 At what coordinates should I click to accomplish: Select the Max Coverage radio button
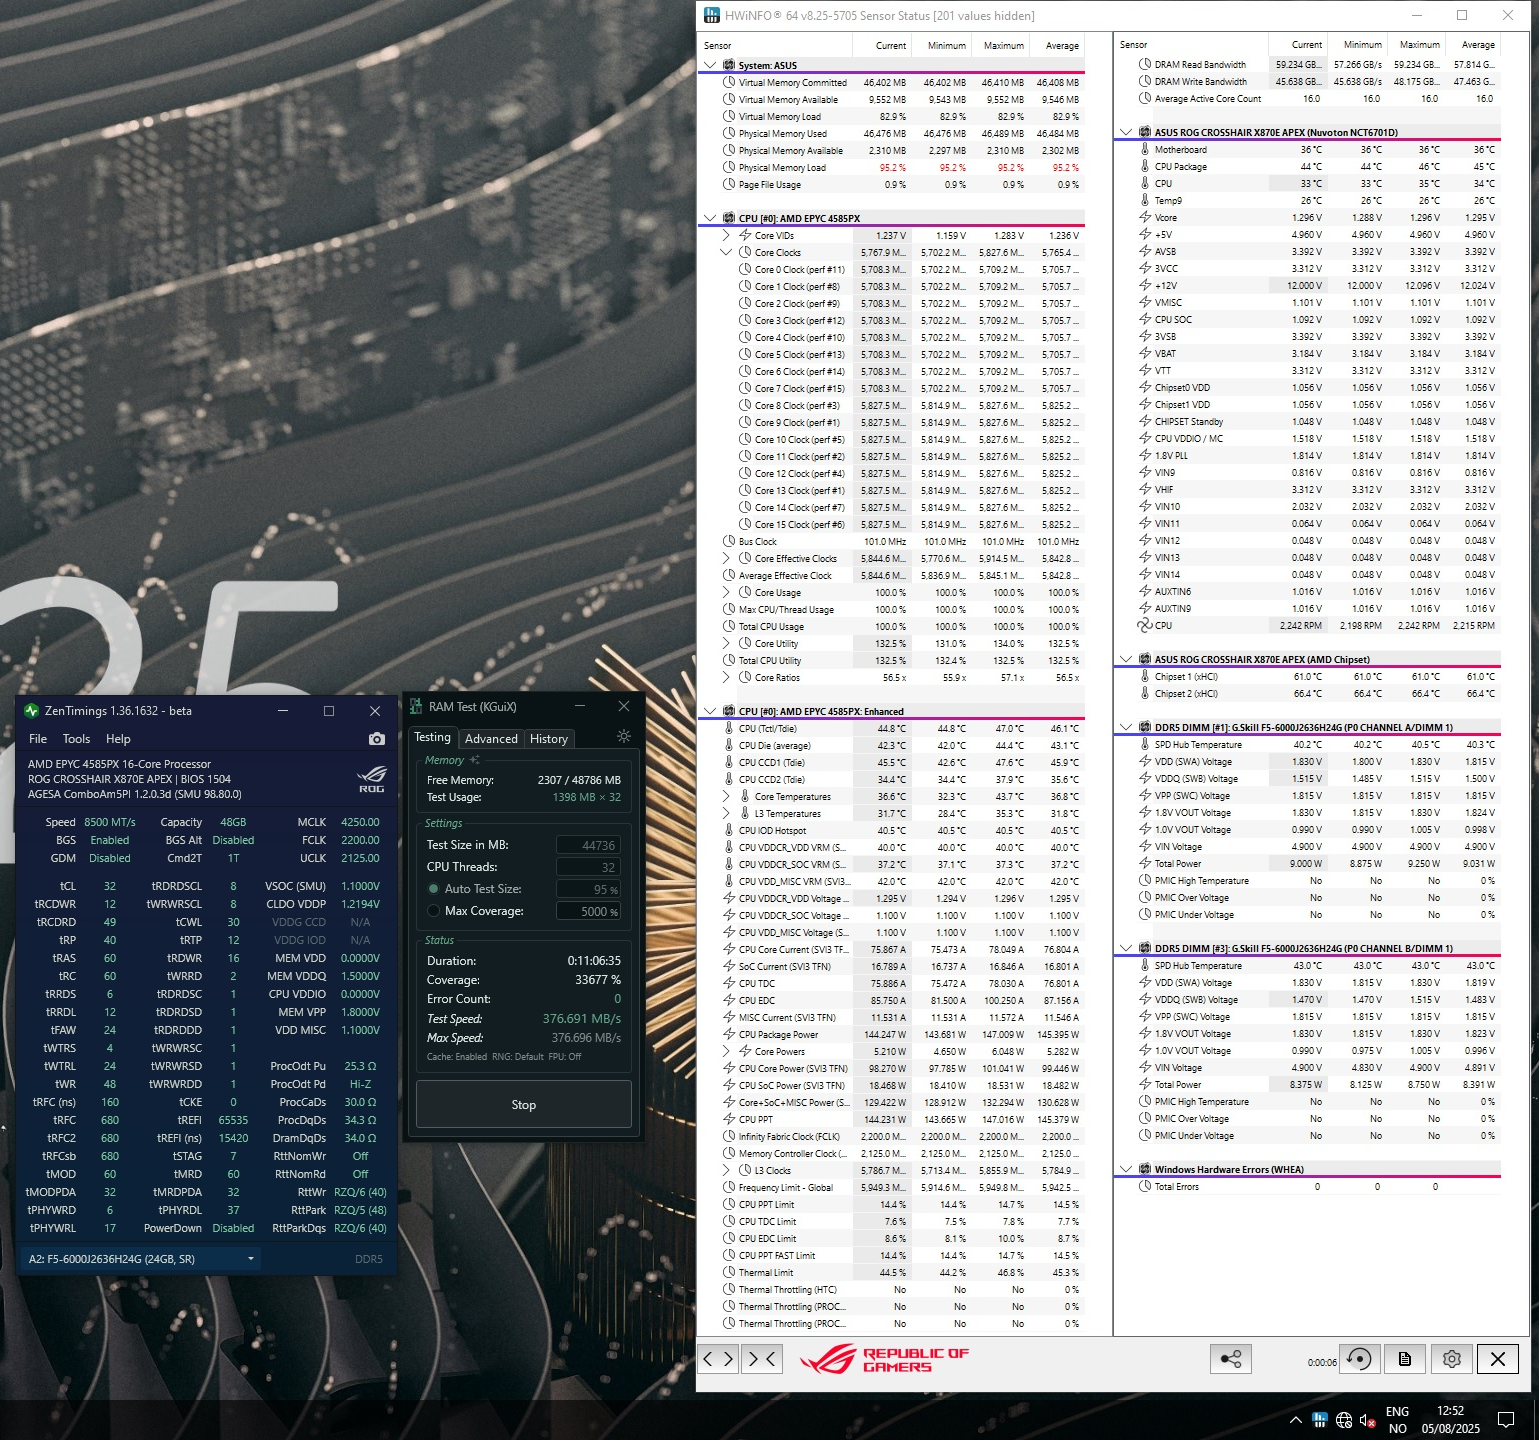point(433,910)
